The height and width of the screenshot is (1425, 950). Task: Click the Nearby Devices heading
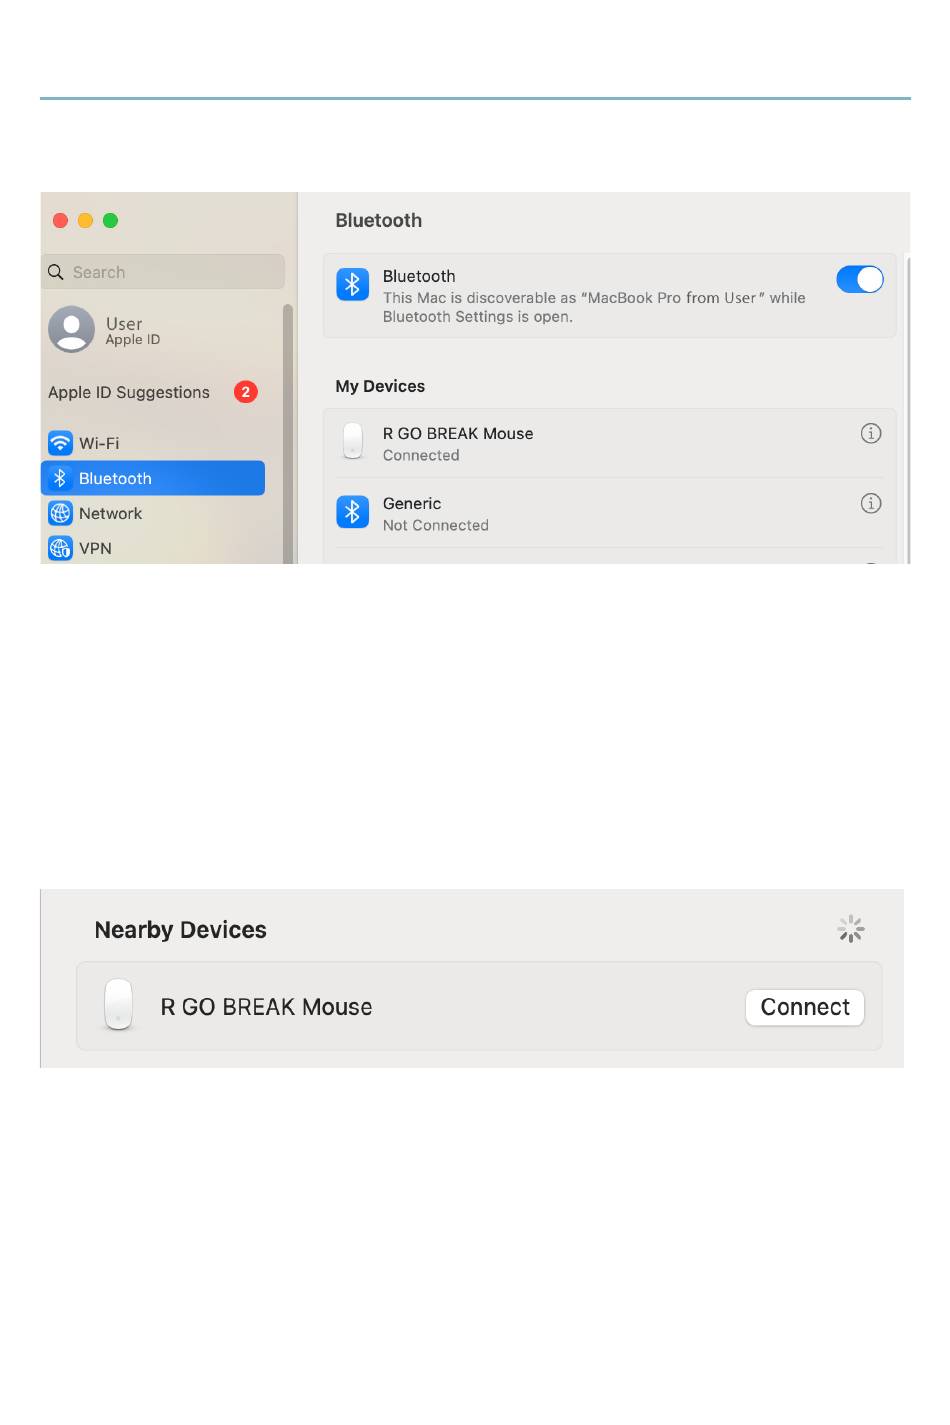(x=180, y=930)
